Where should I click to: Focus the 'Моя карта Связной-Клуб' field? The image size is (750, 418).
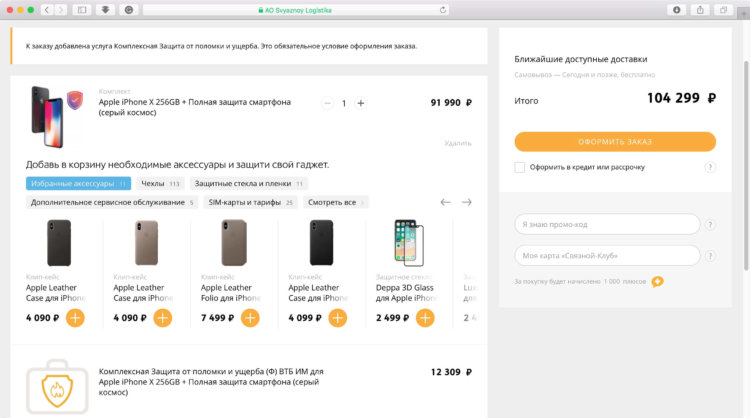point(607,256)
